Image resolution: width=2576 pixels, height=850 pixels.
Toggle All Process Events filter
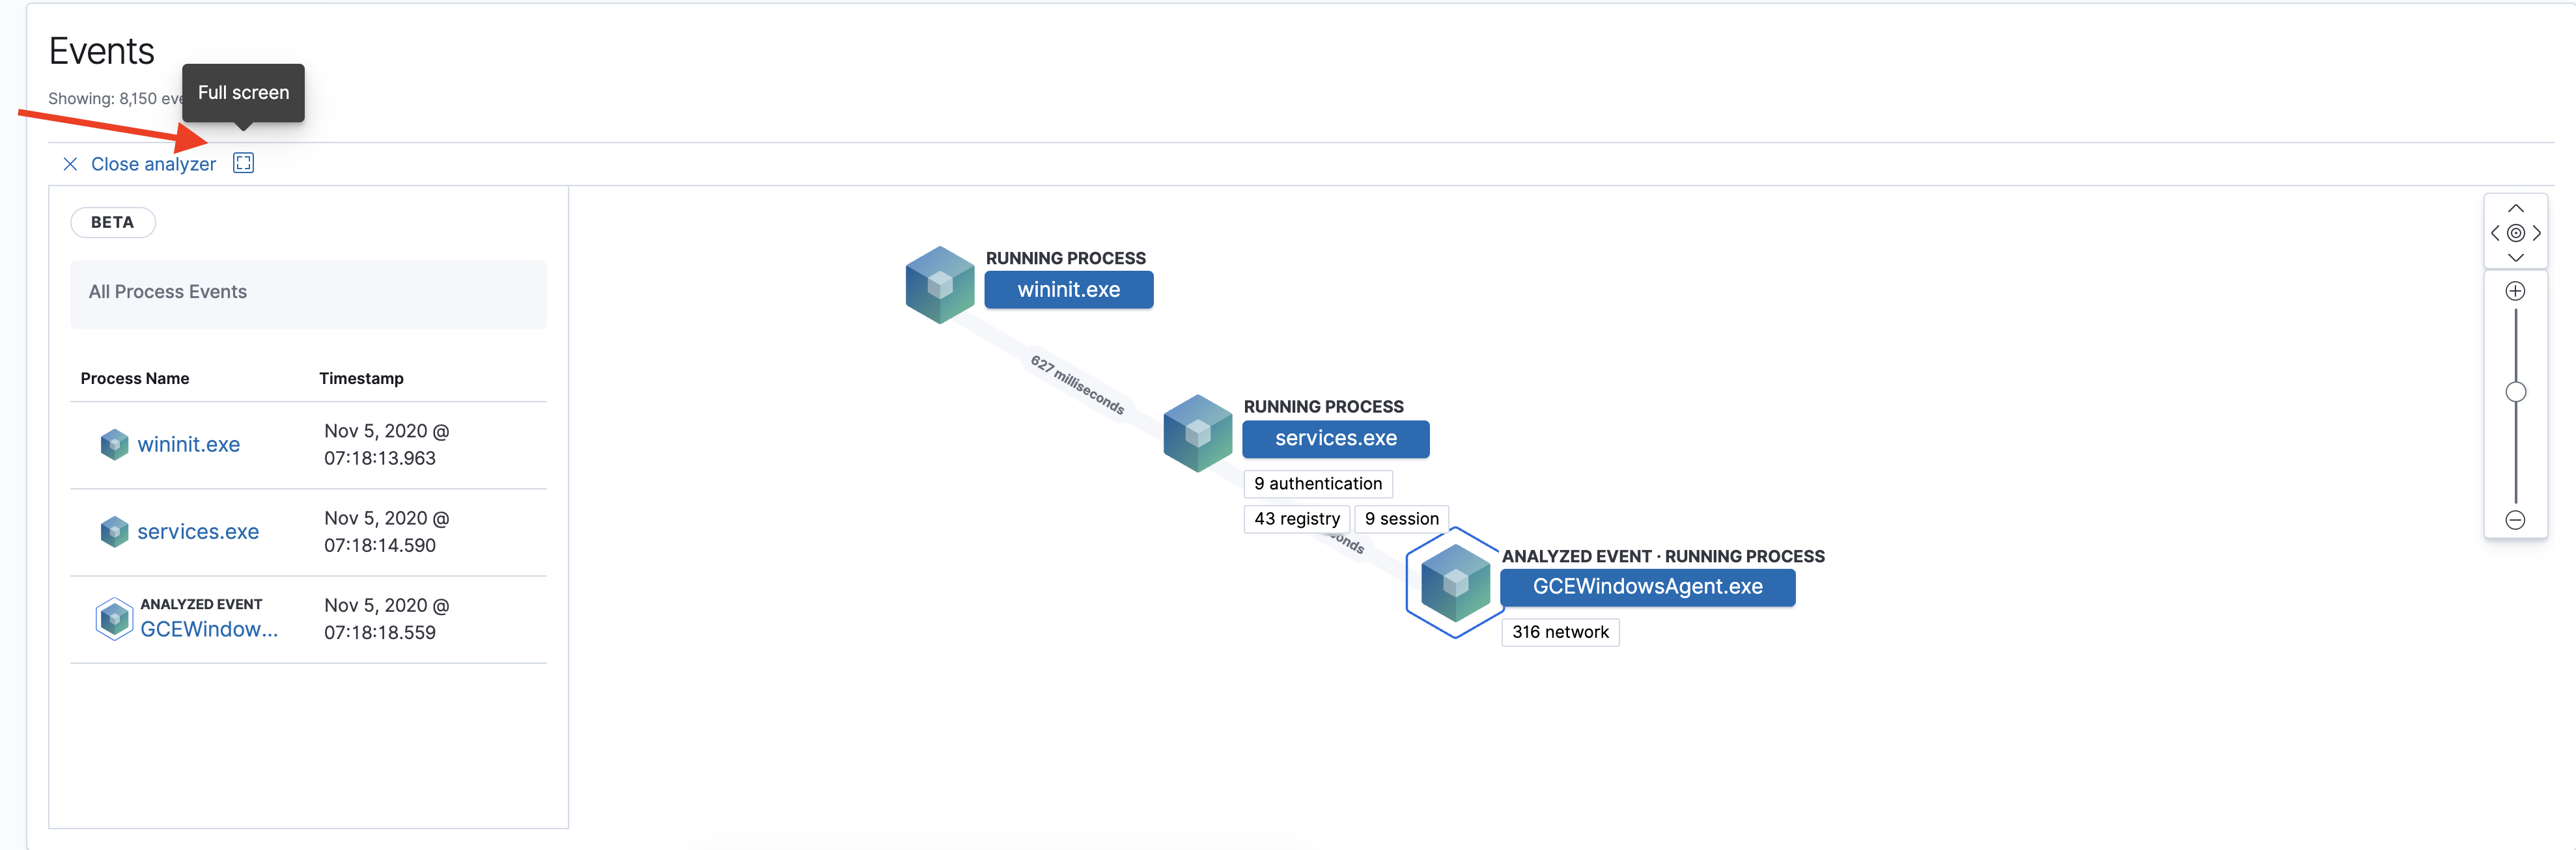click(307, 292)
